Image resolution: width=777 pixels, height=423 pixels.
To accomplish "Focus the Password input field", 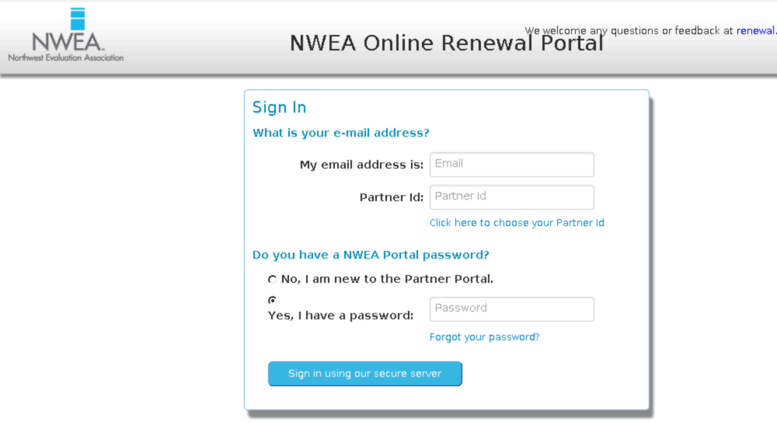I will (x=511, y=309).
